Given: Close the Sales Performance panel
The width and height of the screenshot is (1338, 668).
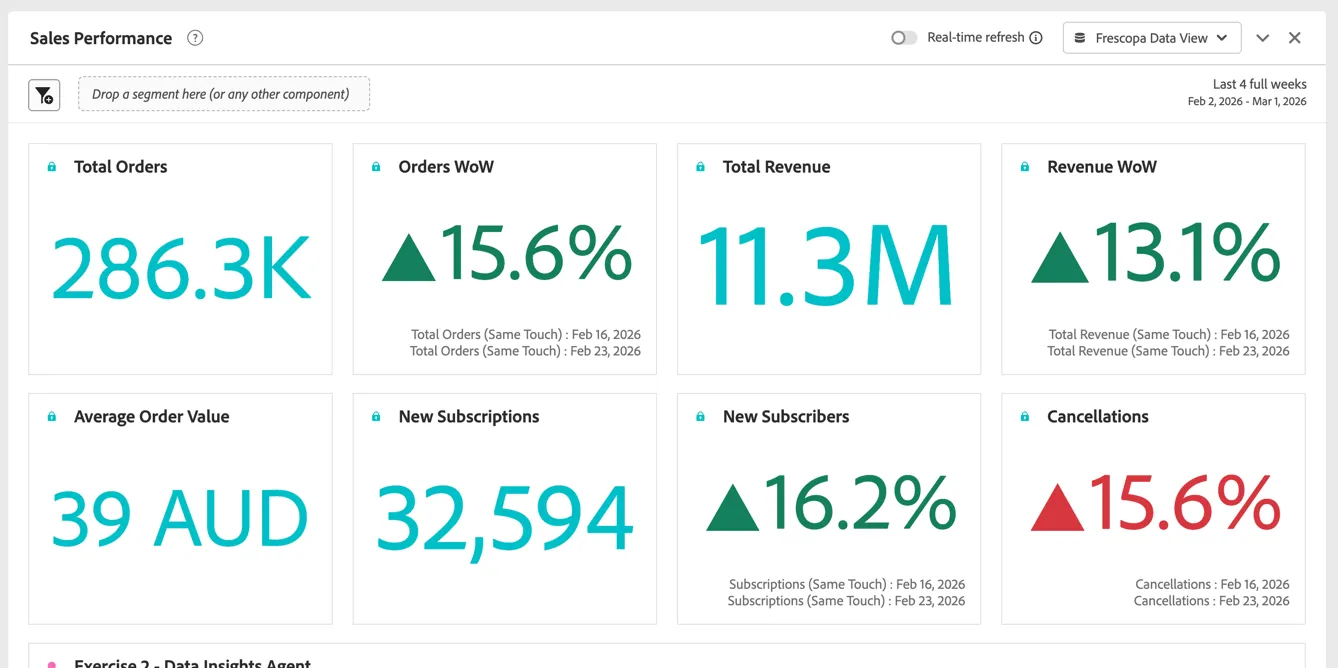Looking at the screenshot, I should pyautogui.click(x=1295, y=38).
